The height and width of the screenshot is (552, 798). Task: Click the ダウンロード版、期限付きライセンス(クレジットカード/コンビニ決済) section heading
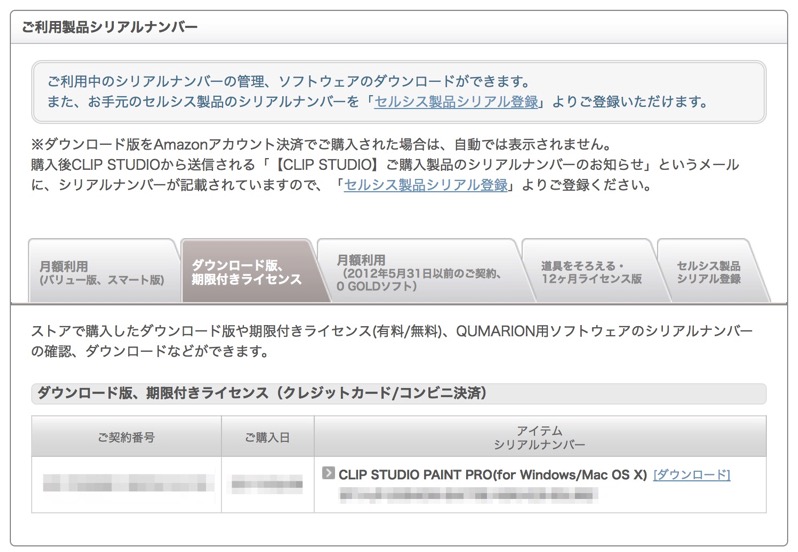coord(262,393)
